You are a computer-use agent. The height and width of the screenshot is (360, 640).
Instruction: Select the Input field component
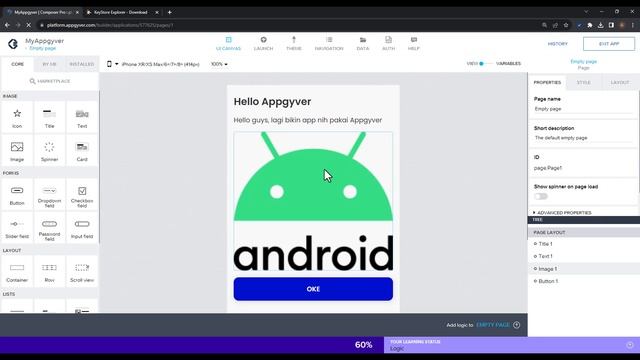coord(82,228)
